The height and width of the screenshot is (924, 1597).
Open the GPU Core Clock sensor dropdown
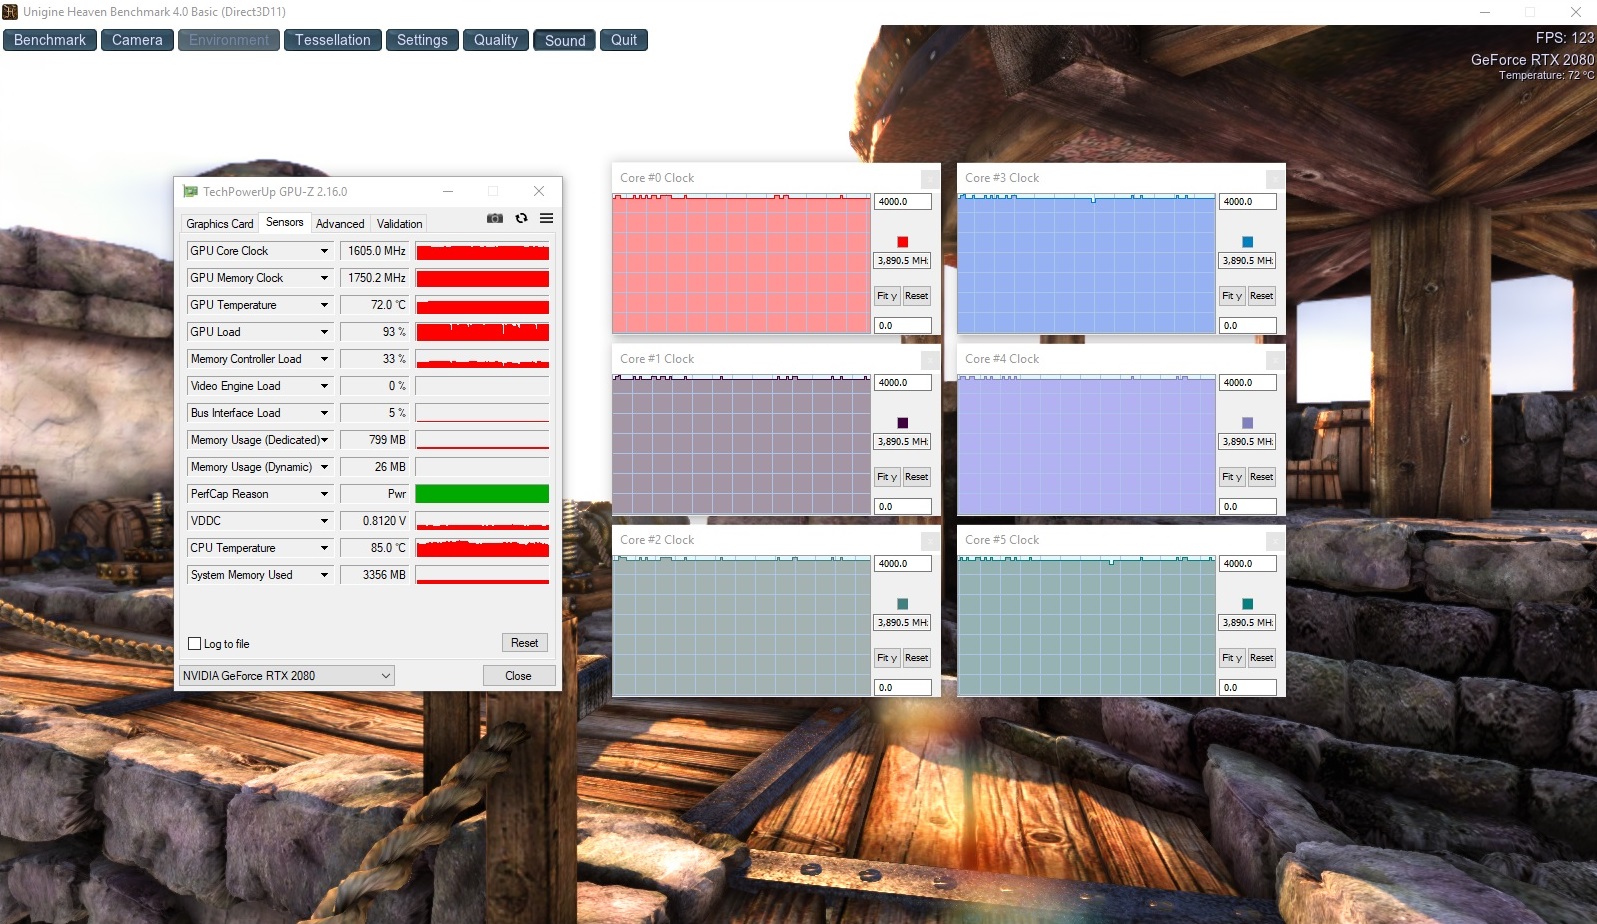(324, 251)
